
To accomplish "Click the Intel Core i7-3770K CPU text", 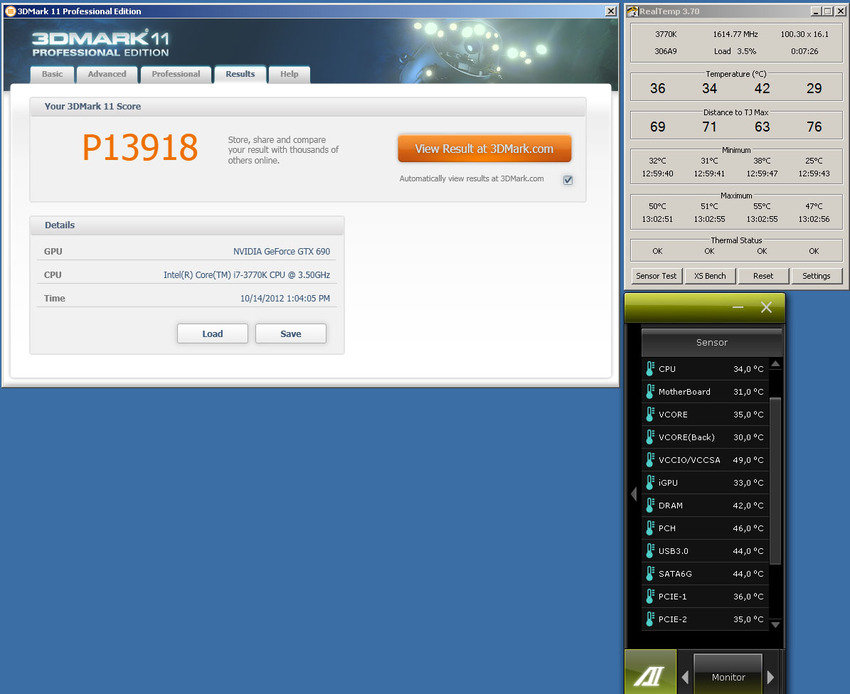I will 247,275.
